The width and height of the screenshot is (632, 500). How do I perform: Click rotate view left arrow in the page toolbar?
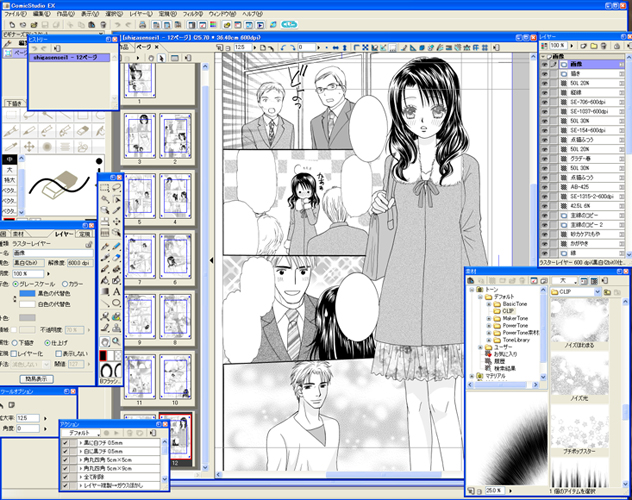(283, 47)
